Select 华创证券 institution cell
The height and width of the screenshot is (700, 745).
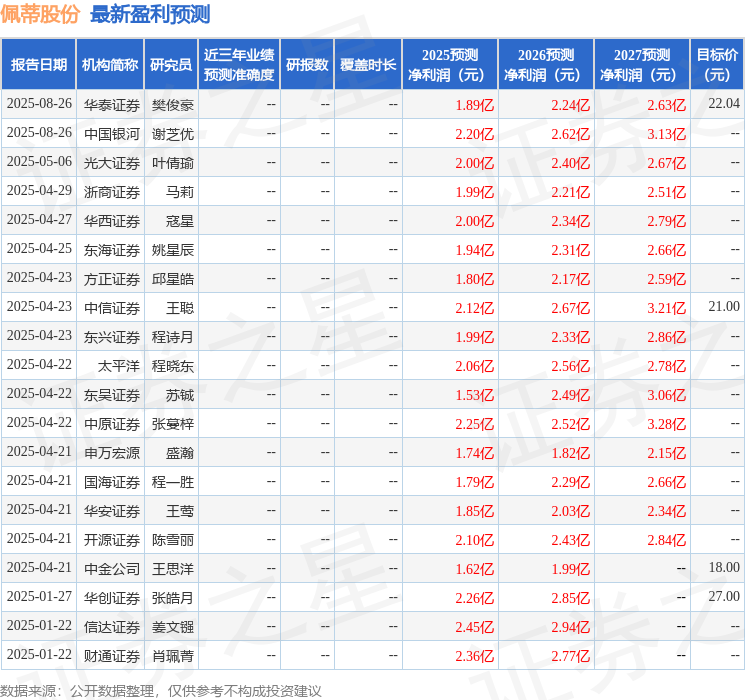point(112,598)
